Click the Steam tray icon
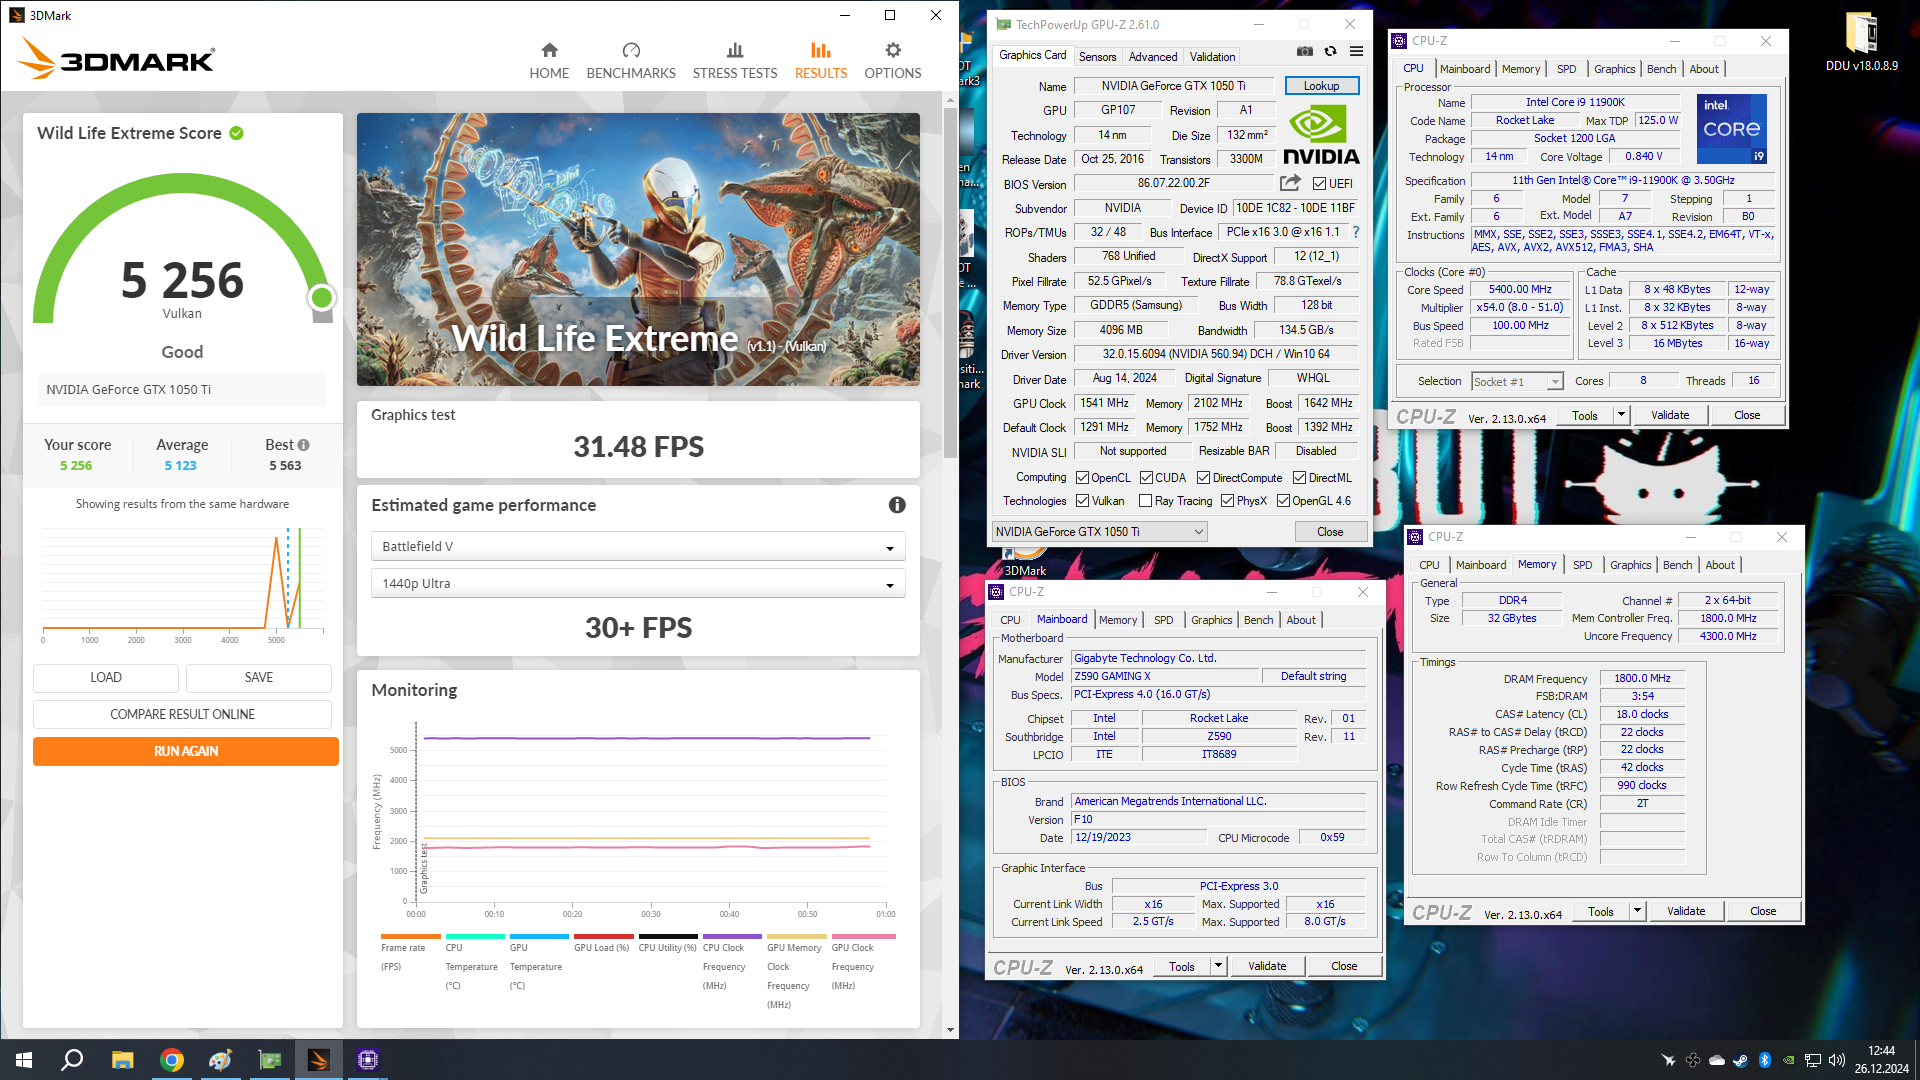1920x1080 pixels. (x=1741, y=1060)
